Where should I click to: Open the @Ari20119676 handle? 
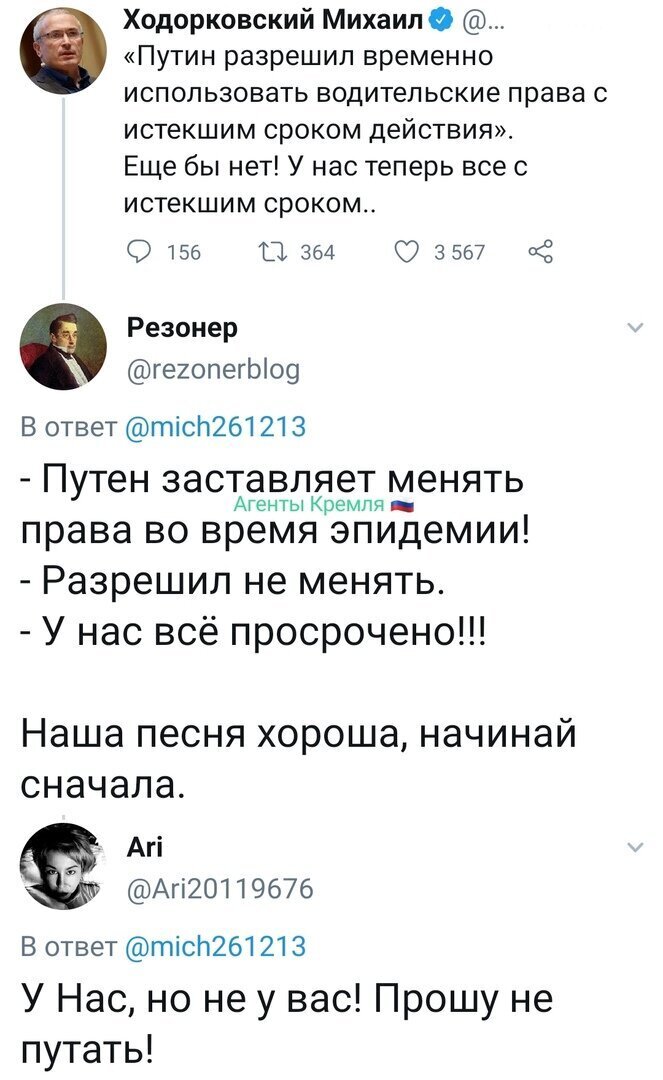pyautogui.click(x=220, y=889)
